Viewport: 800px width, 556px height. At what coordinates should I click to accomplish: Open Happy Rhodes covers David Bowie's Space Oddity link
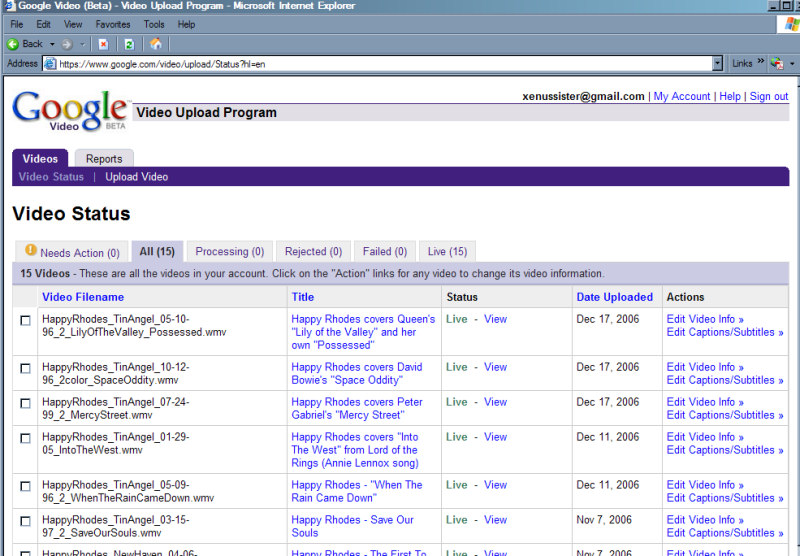(x=357, y=374)
